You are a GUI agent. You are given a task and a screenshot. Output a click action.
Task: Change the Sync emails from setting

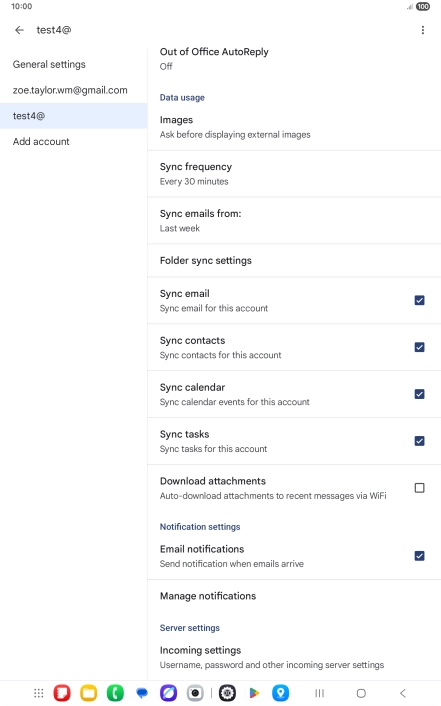[294, 221]
